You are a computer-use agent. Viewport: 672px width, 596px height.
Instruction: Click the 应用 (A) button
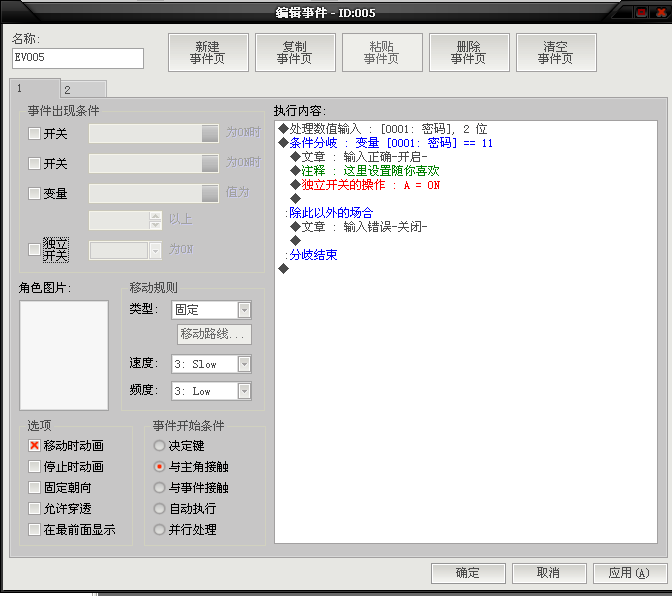click(630, 573)
